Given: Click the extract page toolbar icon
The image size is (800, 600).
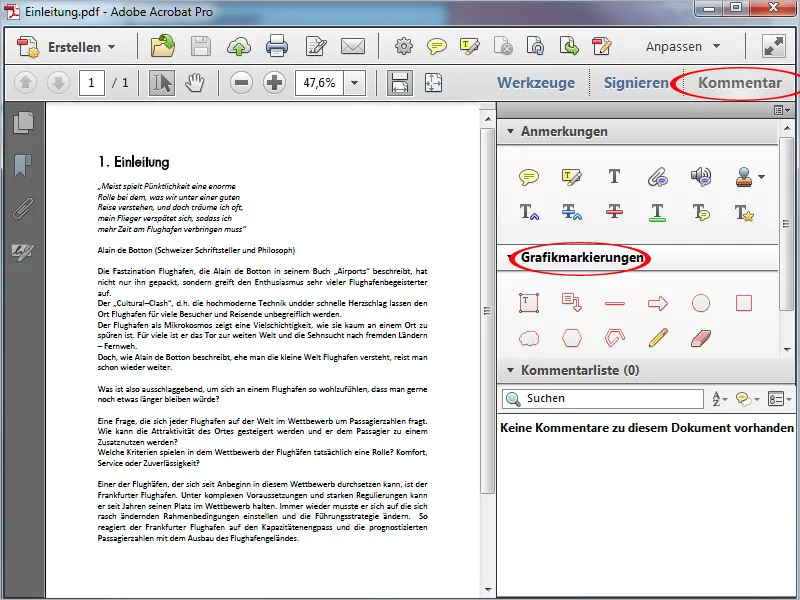Looking at the screenshot, I should coord(568,46).
